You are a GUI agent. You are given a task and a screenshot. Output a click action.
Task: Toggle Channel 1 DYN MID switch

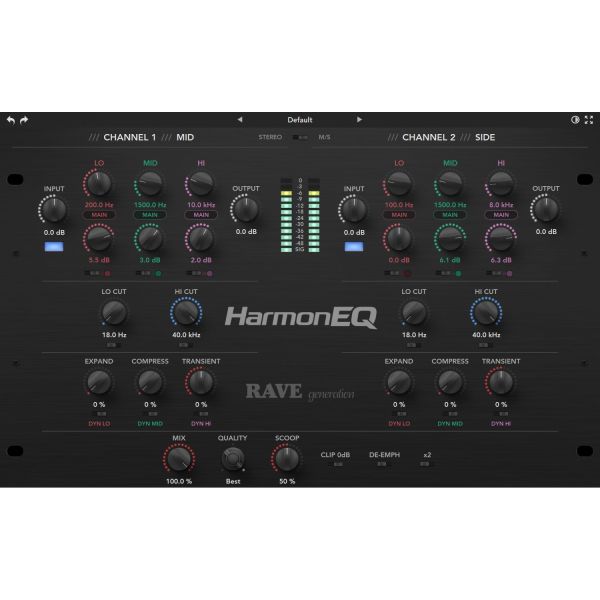pos(150,414)
